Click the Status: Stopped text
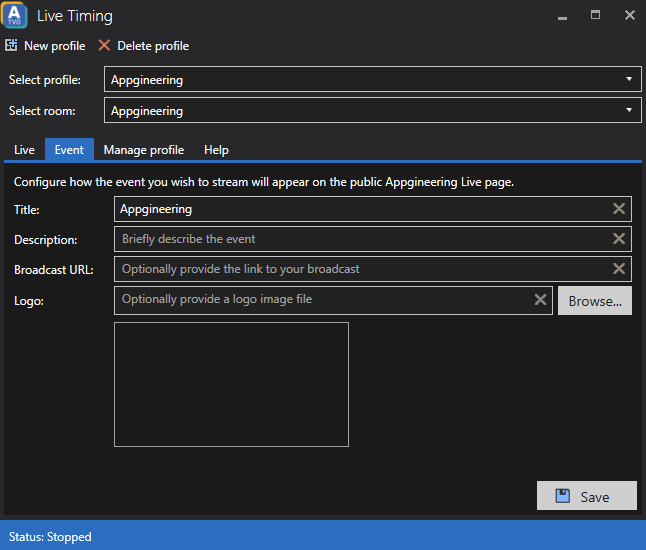This screenshot has width=646, height=550. pos(50,537)
